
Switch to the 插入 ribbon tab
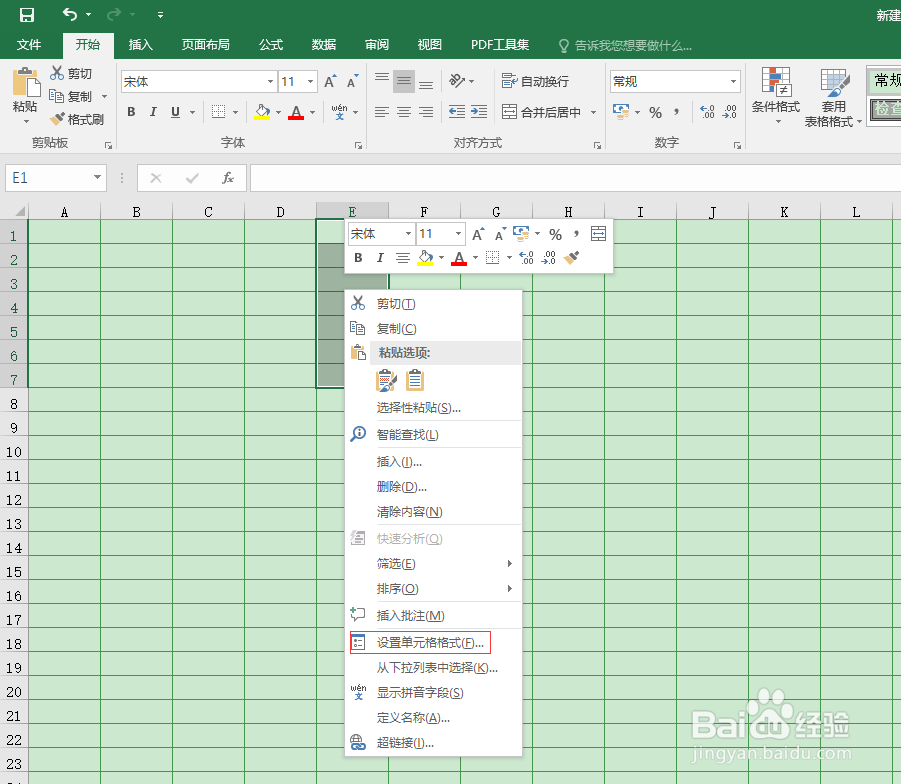click(x=139, y=44)
